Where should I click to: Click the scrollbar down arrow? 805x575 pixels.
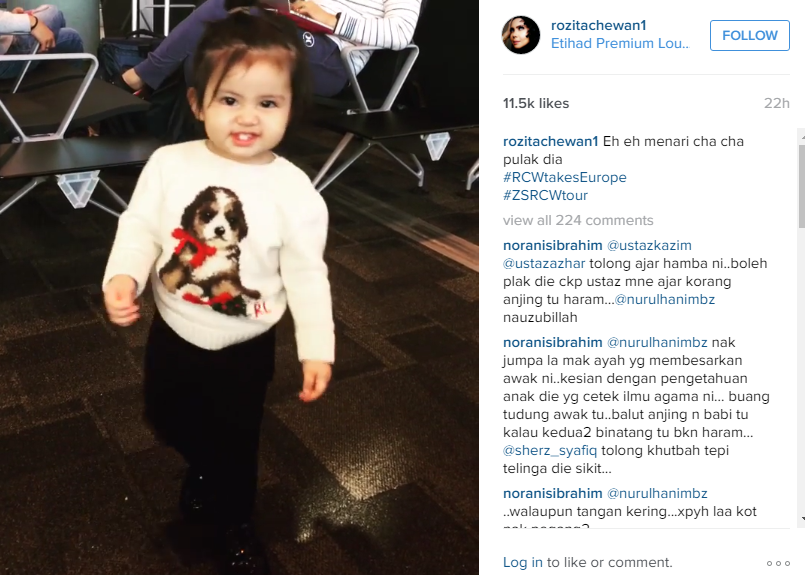[x=801, y=520]
